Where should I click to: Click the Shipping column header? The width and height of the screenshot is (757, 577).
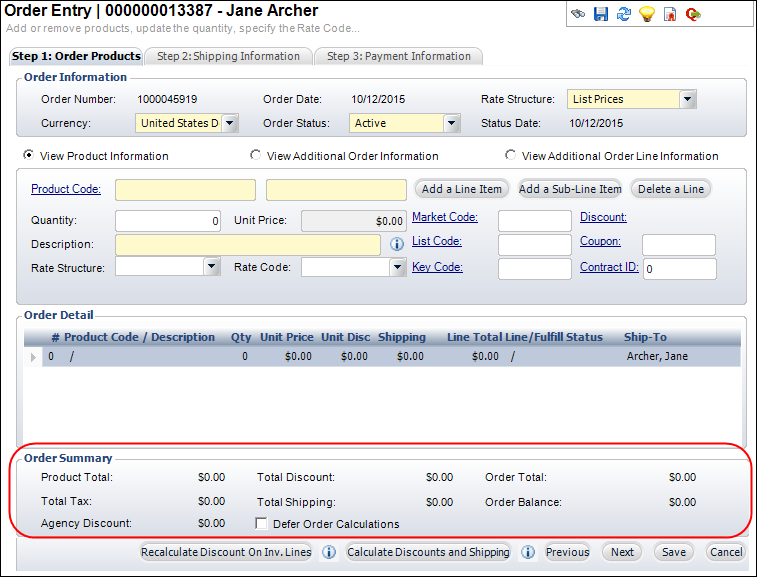[402, 337]
